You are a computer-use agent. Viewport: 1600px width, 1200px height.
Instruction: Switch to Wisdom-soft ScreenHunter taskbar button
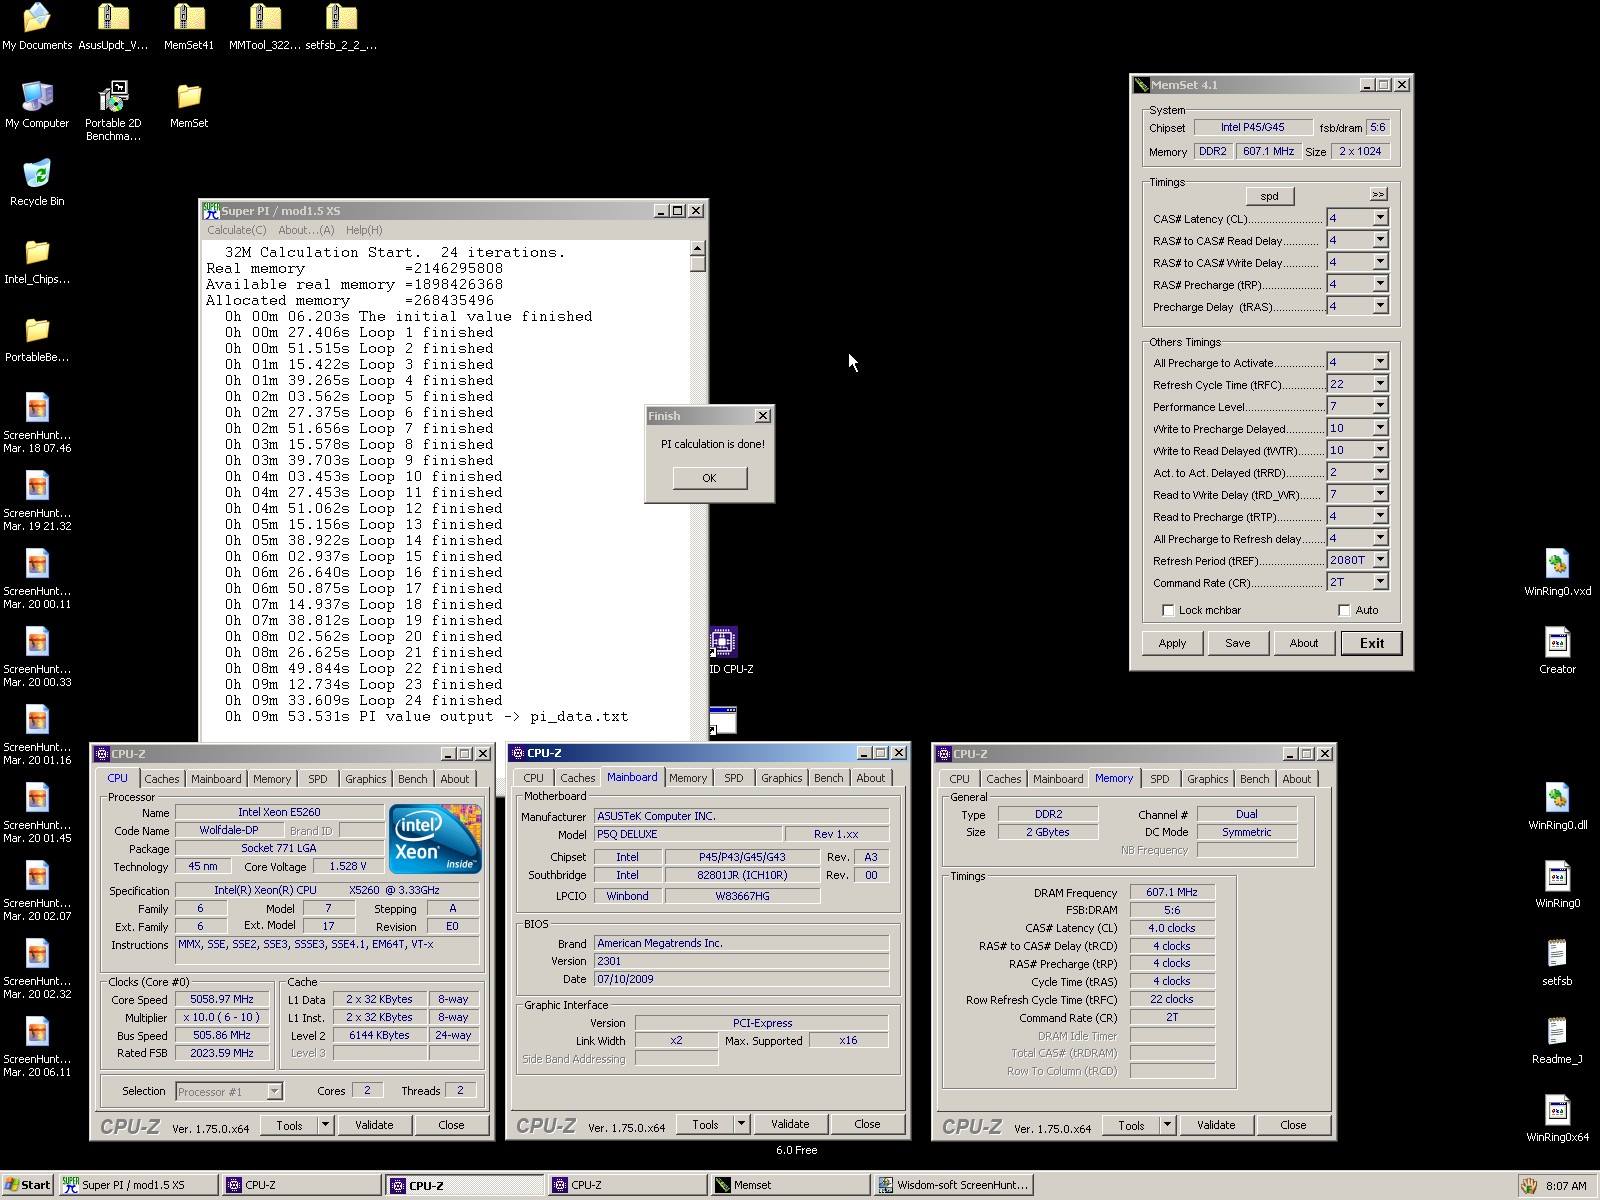[x=954, y=1185]
